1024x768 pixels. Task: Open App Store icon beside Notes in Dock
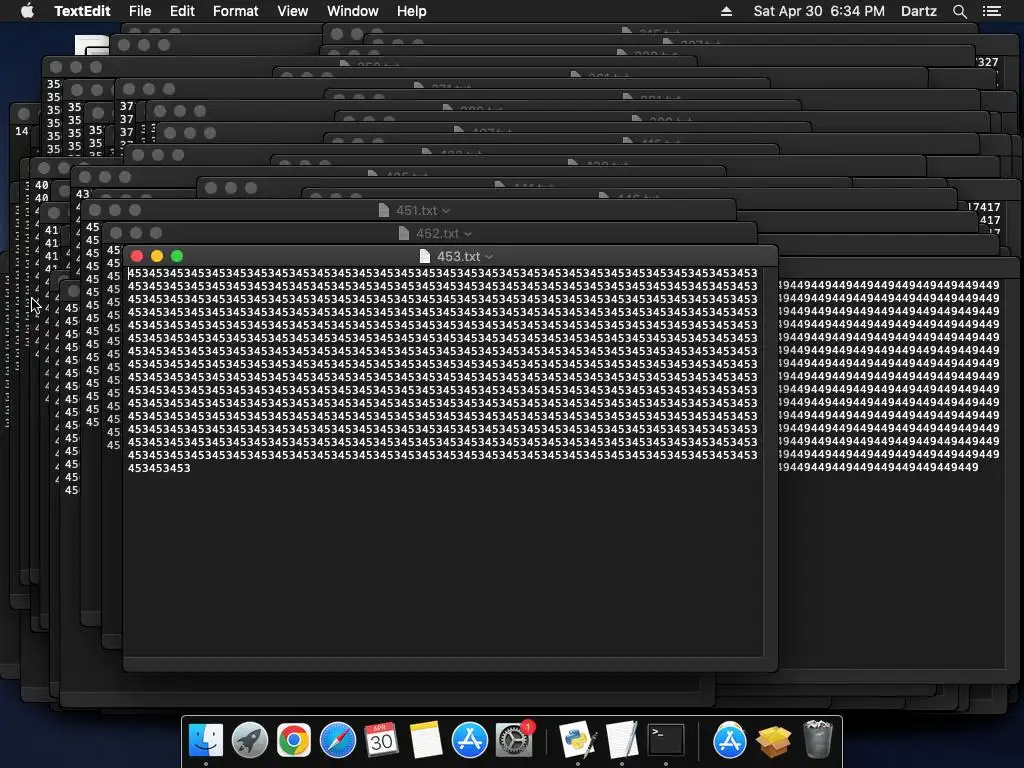click(x=470, y=740)
